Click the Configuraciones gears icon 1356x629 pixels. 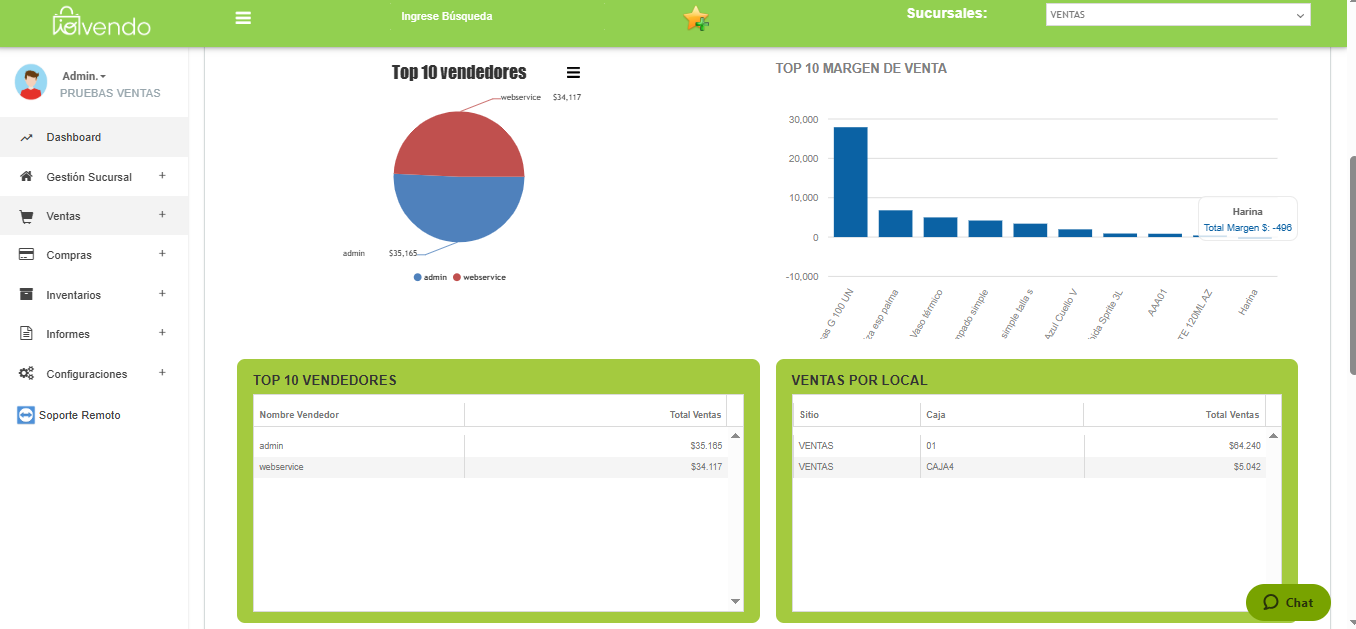(27, 374)
